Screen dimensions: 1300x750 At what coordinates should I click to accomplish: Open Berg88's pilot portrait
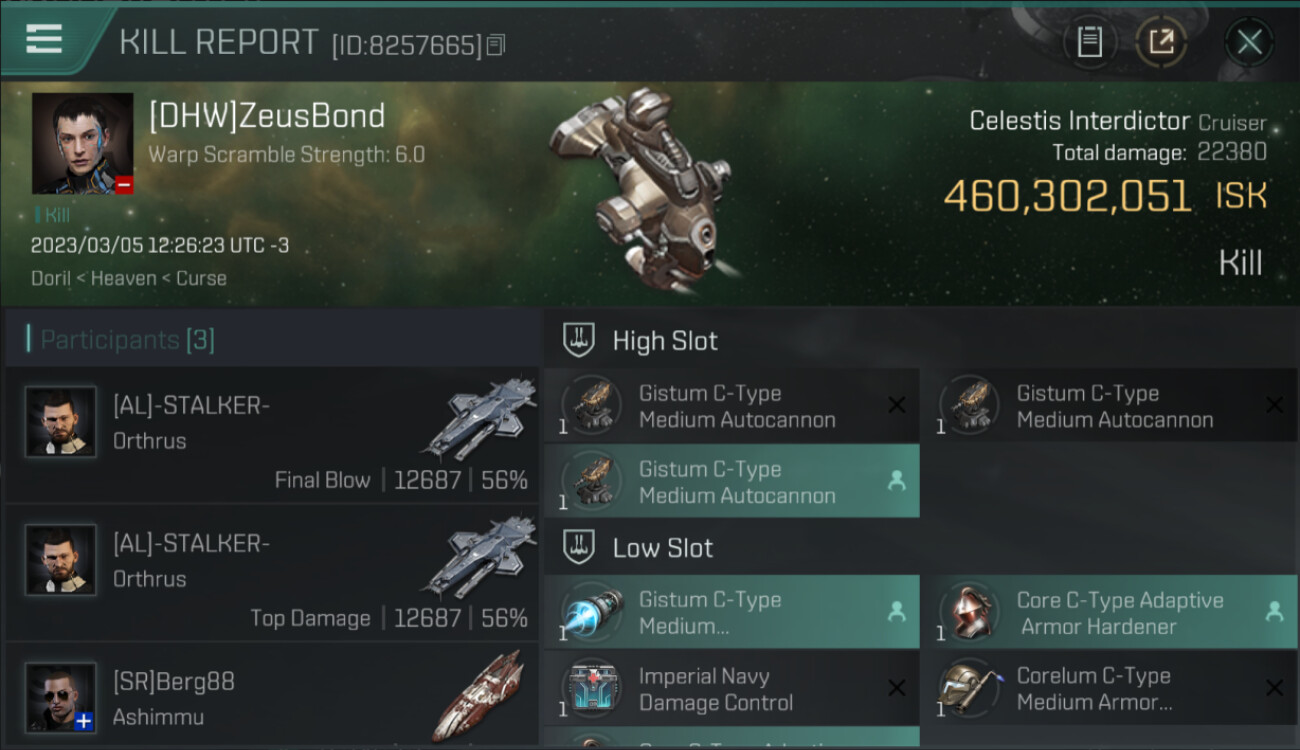[x=61, y=697]
